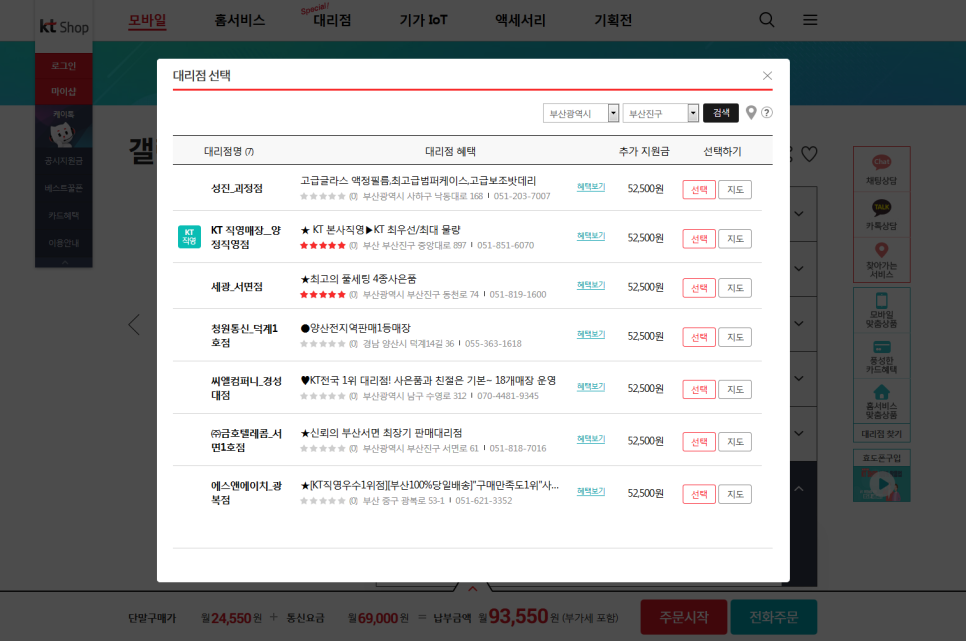
Task: Click the 케이톡 character icon in sidebar
Action: [x=63, y=133]
